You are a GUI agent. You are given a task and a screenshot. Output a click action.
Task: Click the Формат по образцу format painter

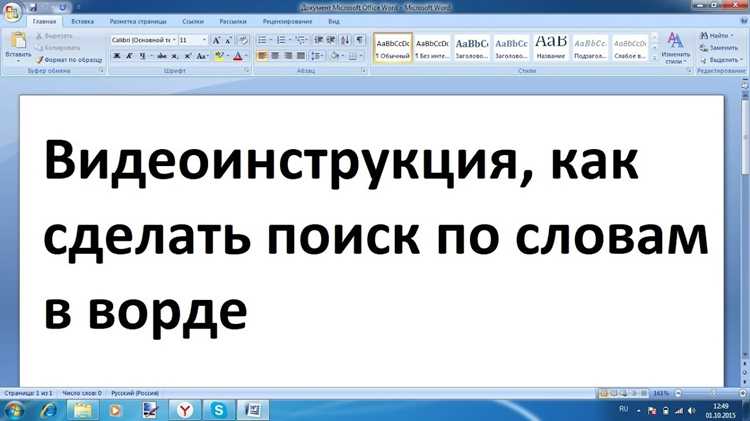point(69,60)
